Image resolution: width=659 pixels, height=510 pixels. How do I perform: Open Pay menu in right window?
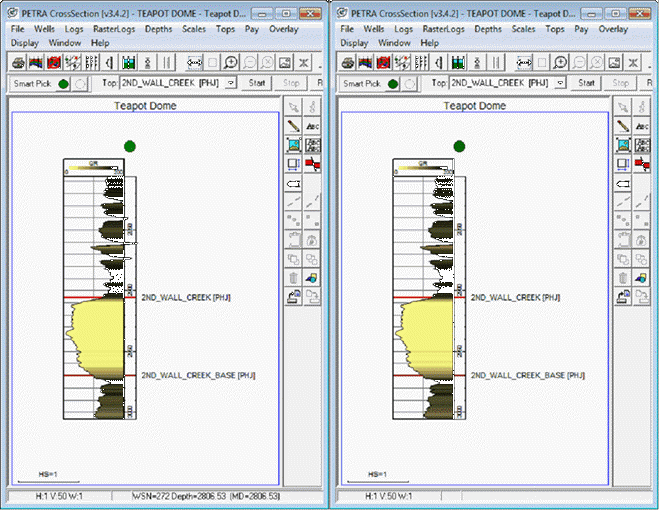pyautogui.click(x=581, y=29)
